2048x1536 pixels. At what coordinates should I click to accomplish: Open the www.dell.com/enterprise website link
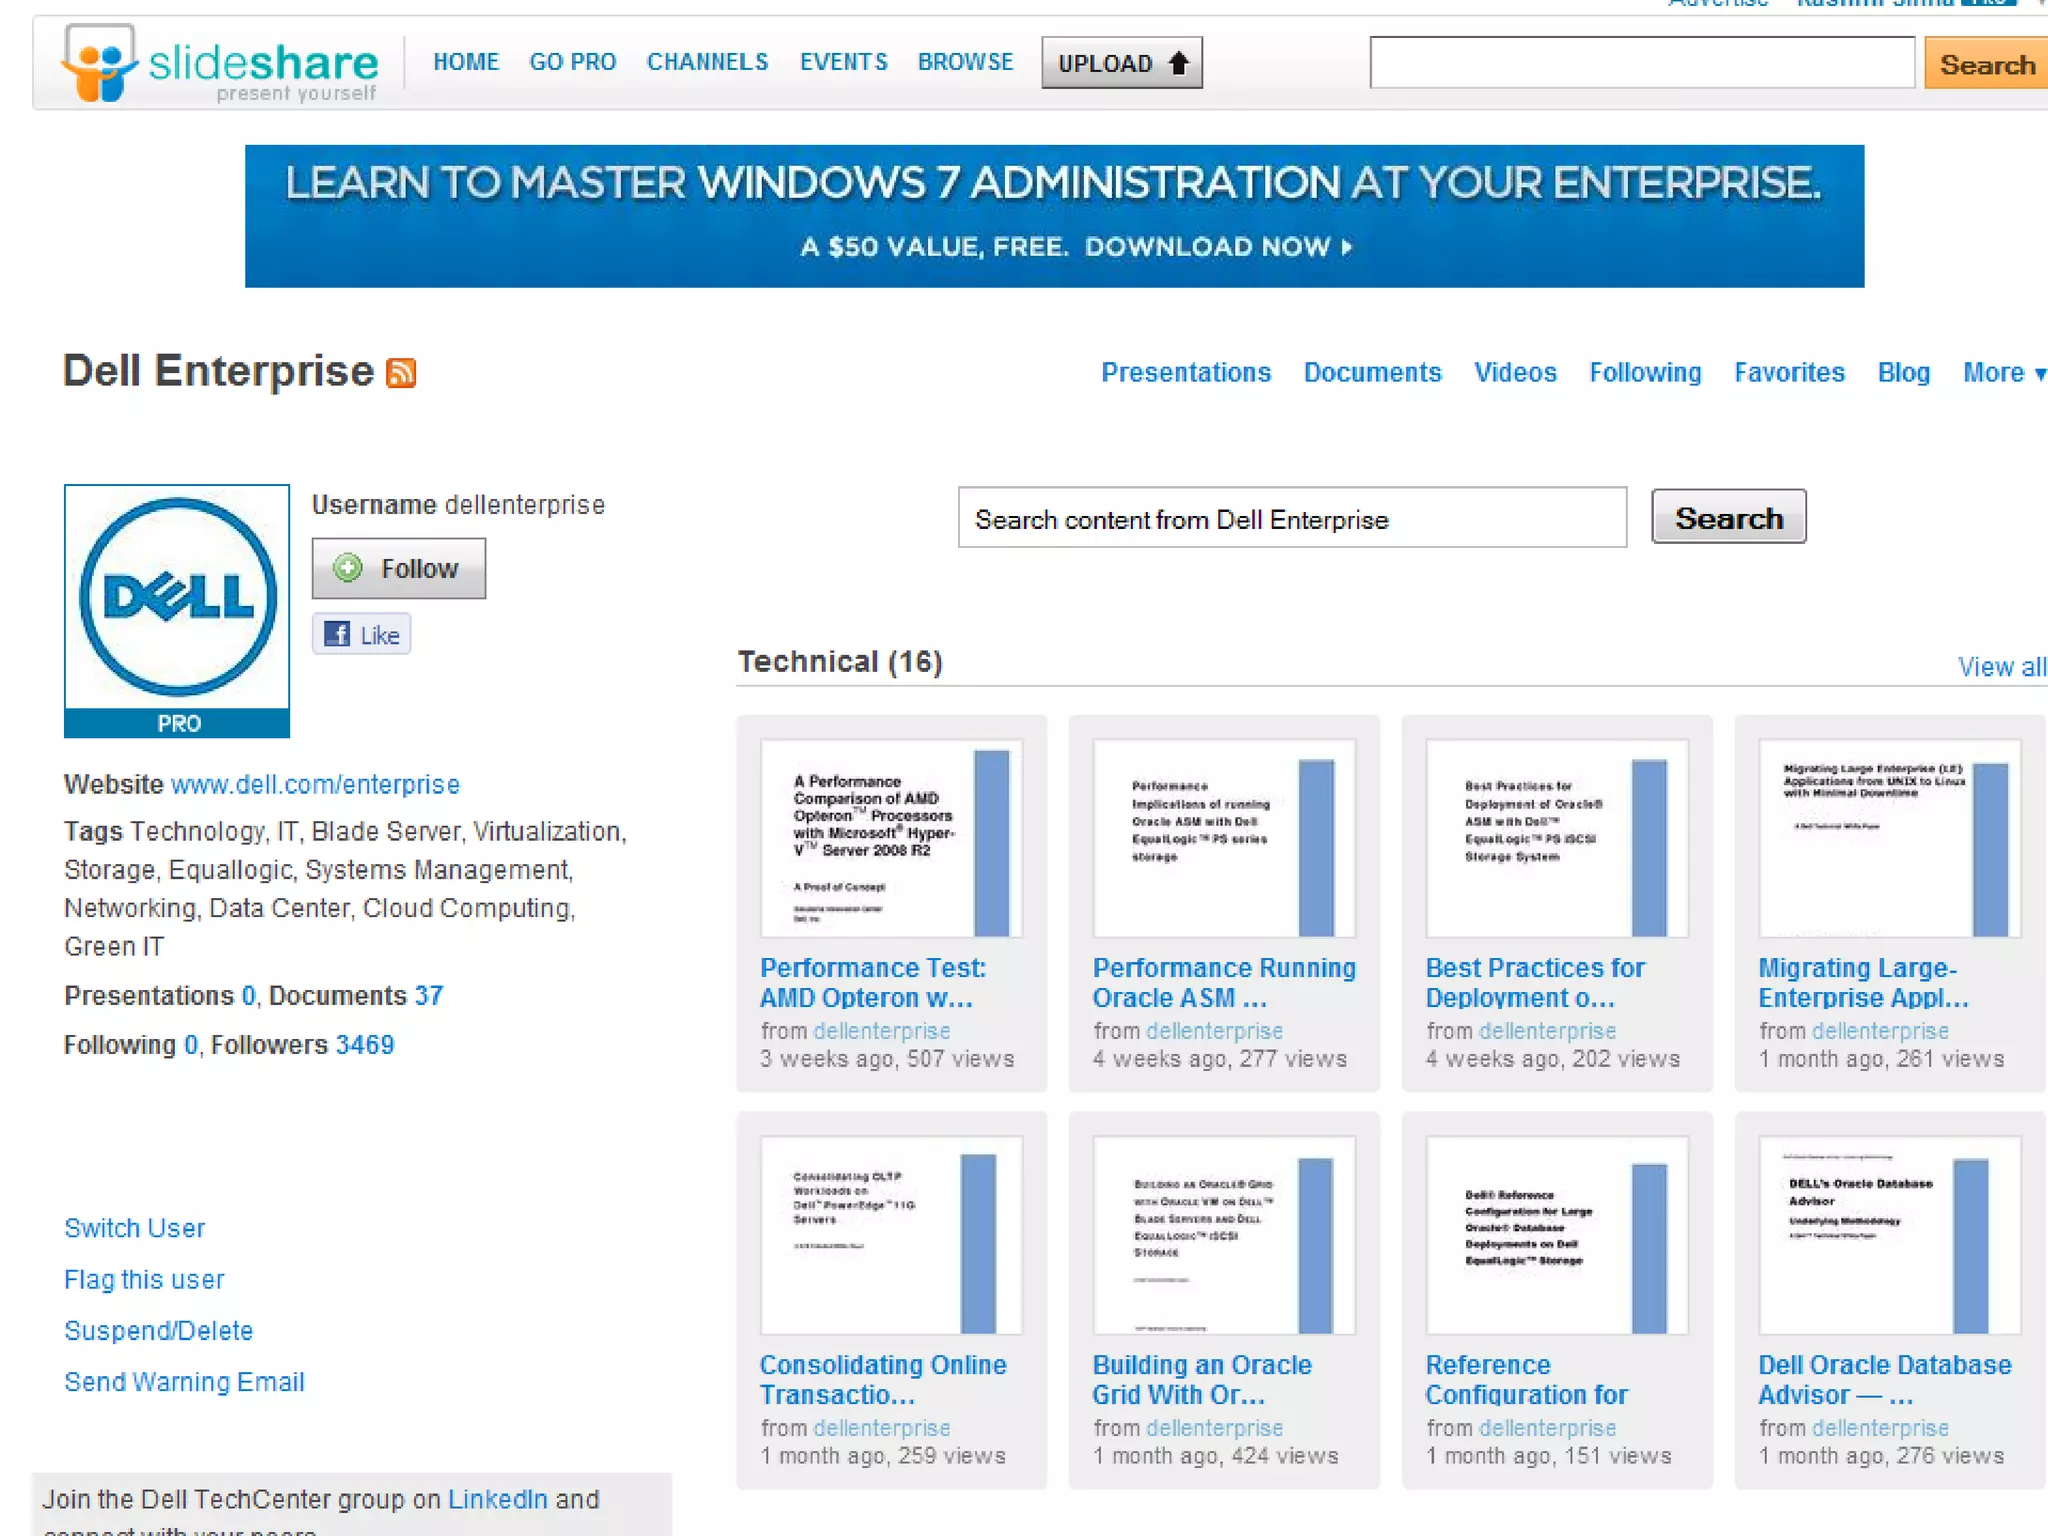coord(315,785)
